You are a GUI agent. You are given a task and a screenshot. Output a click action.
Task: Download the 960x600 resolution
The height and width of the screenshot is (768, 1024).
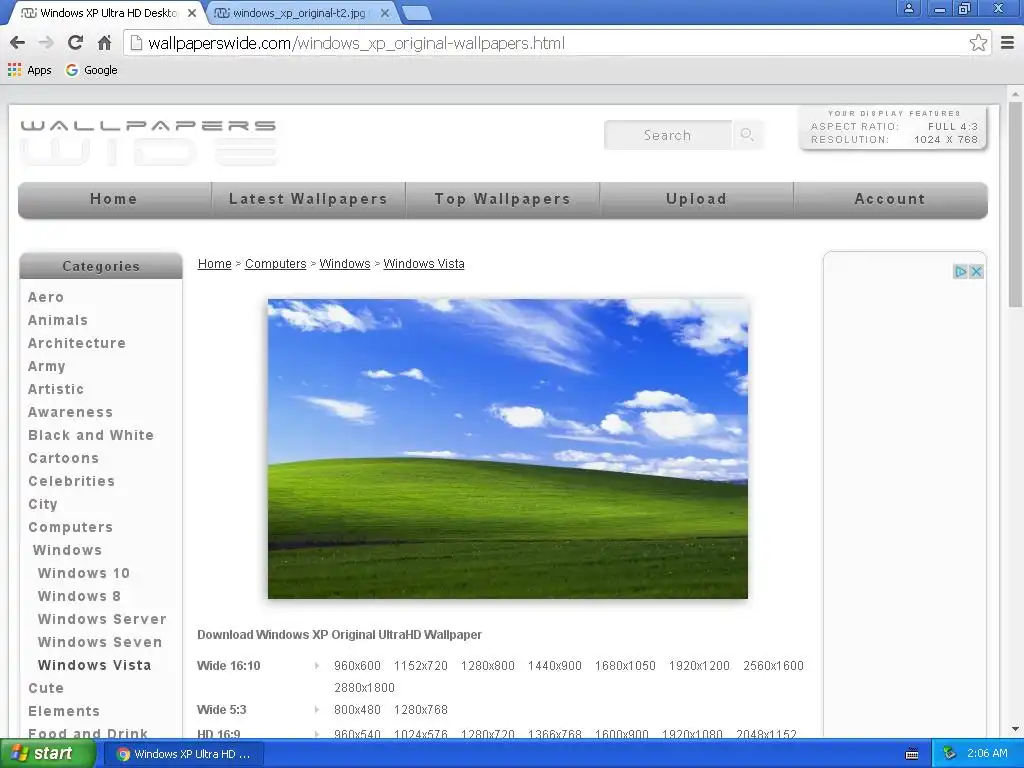tap(357, 666)
